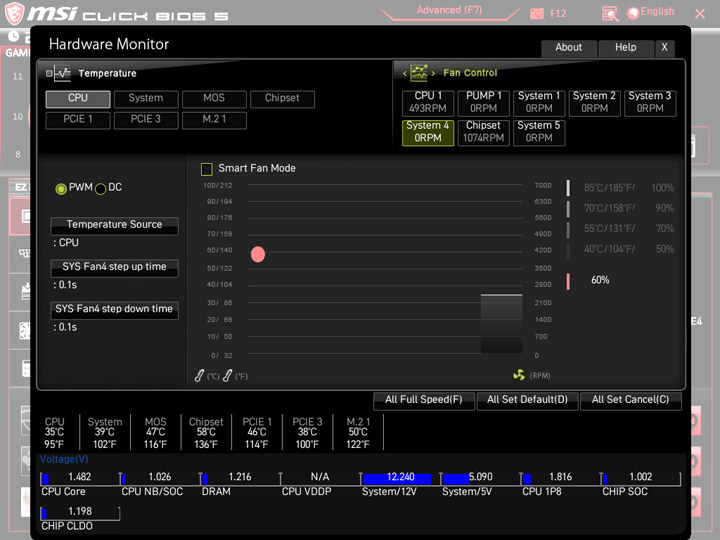This screenshot has height=540, width=720.
Task: Click the Chipset 58°C temperature reading
Action: (x=206, y=433)
